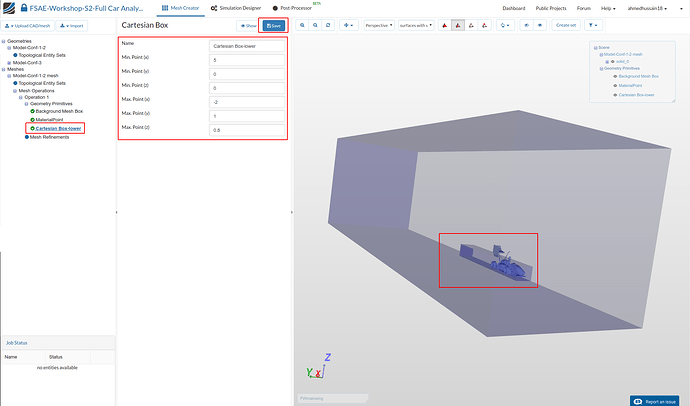Expand the Model-Conf-3 tree node

(9, 62)
